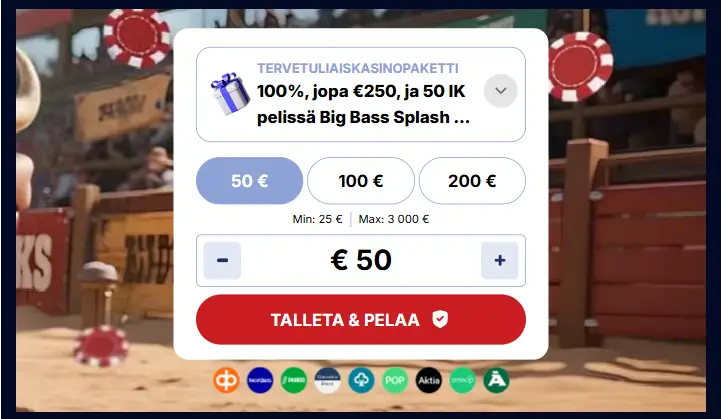
Task: Decrease deposit with the minus button
Action: point(222,260)
